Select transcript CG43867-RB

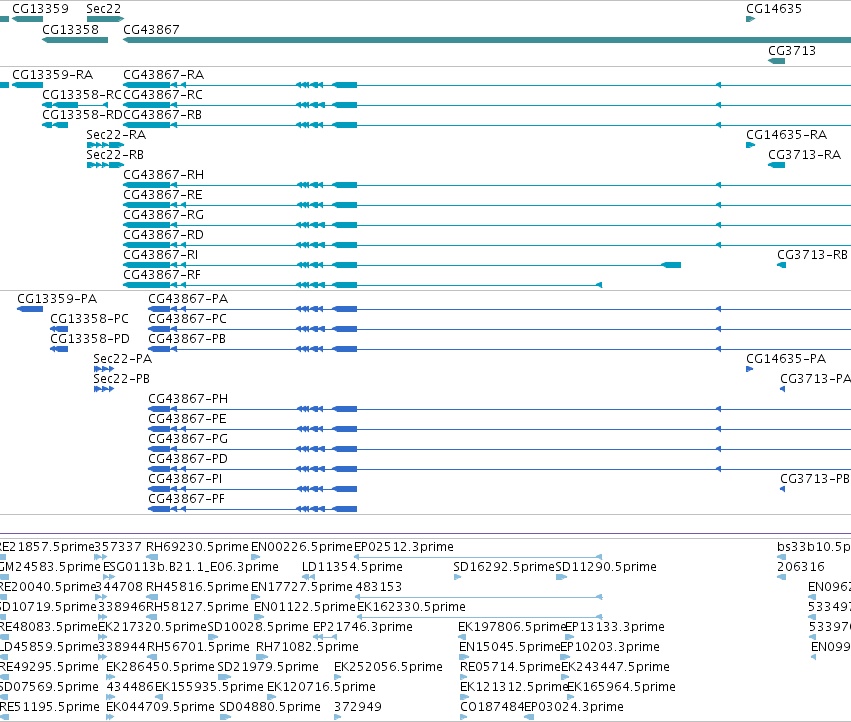point(487,125)
